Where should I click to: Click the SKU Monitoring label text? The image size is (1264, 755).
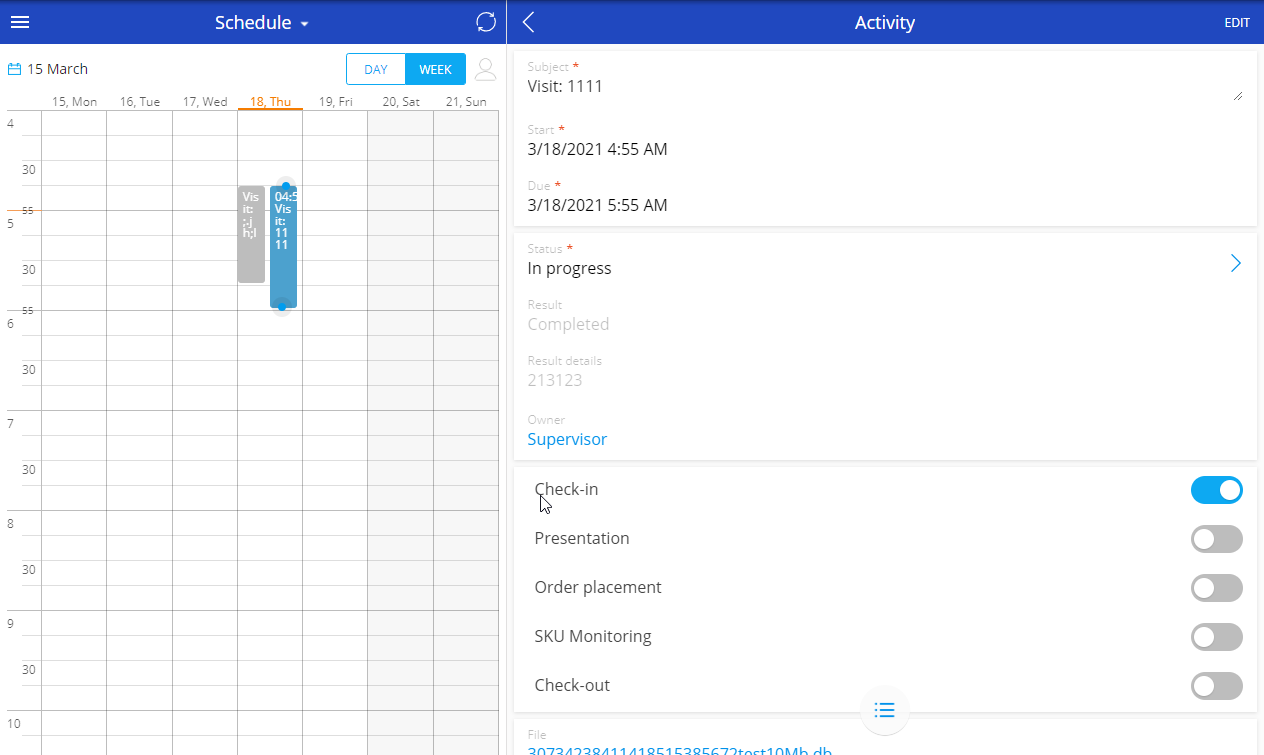pos(593,636)
